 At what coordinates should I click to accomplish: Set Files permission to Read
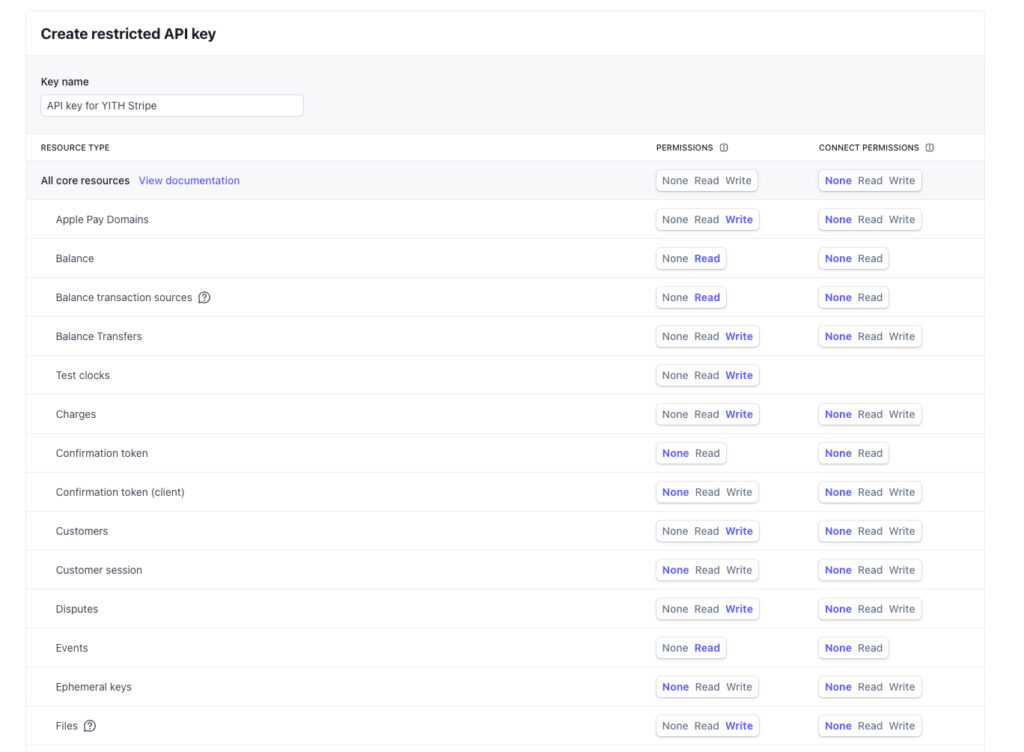pyautogui.click(x=706, y=726)
